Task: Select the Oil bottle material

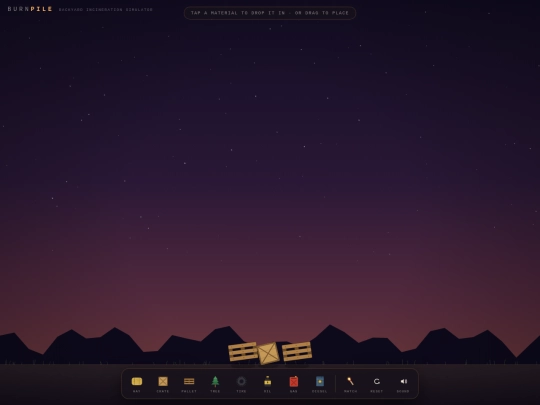Action: pos(268,384)
